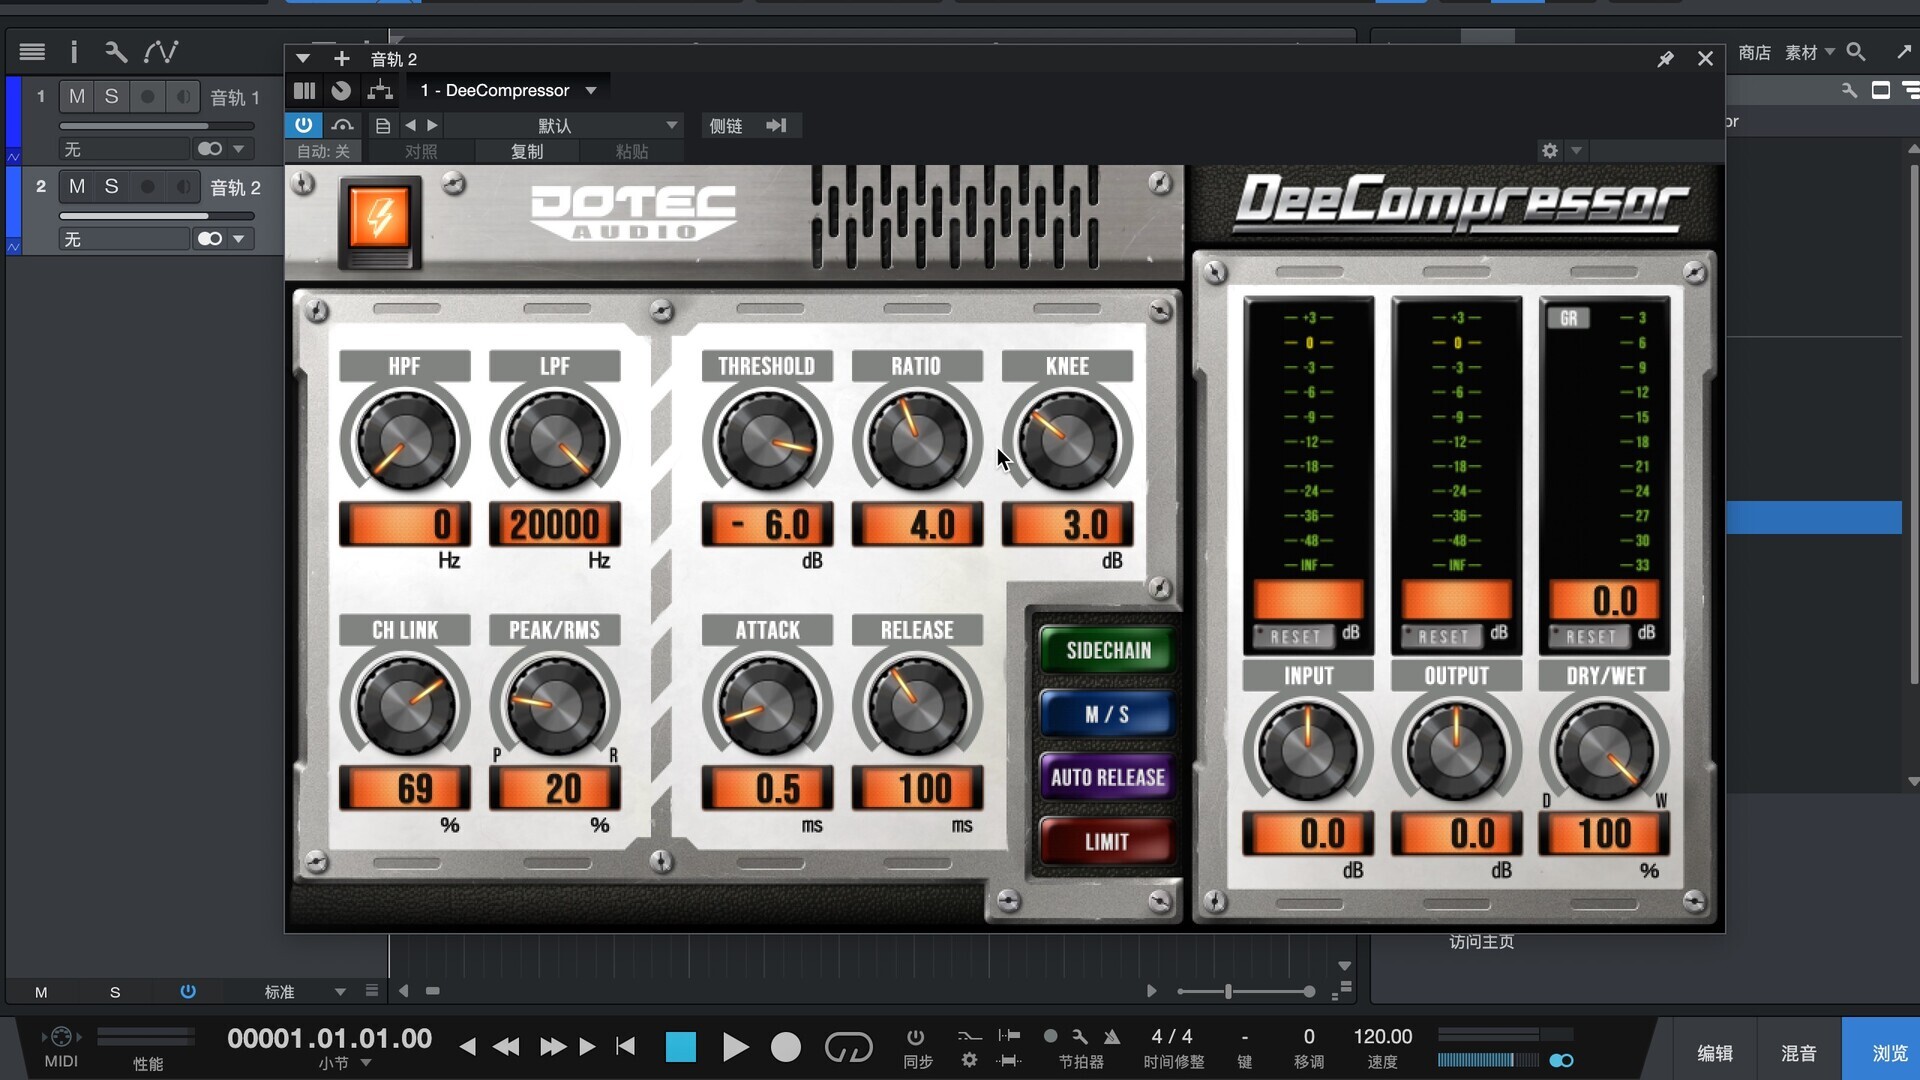Open the 商店 tab in the browser
This screenshot has height=1080, width=1920.
coord(1754,52)
